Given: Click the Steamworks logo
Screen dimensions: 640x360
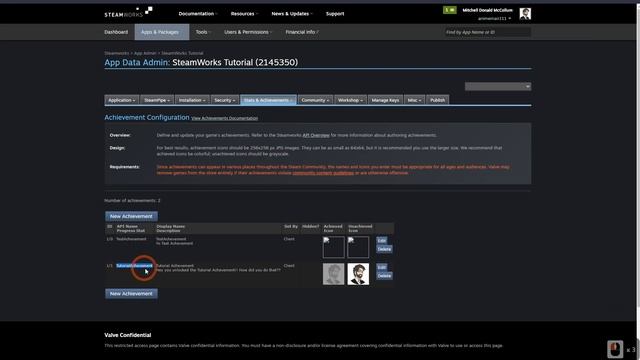Looking at the screenshot, I should click(128, 12).
